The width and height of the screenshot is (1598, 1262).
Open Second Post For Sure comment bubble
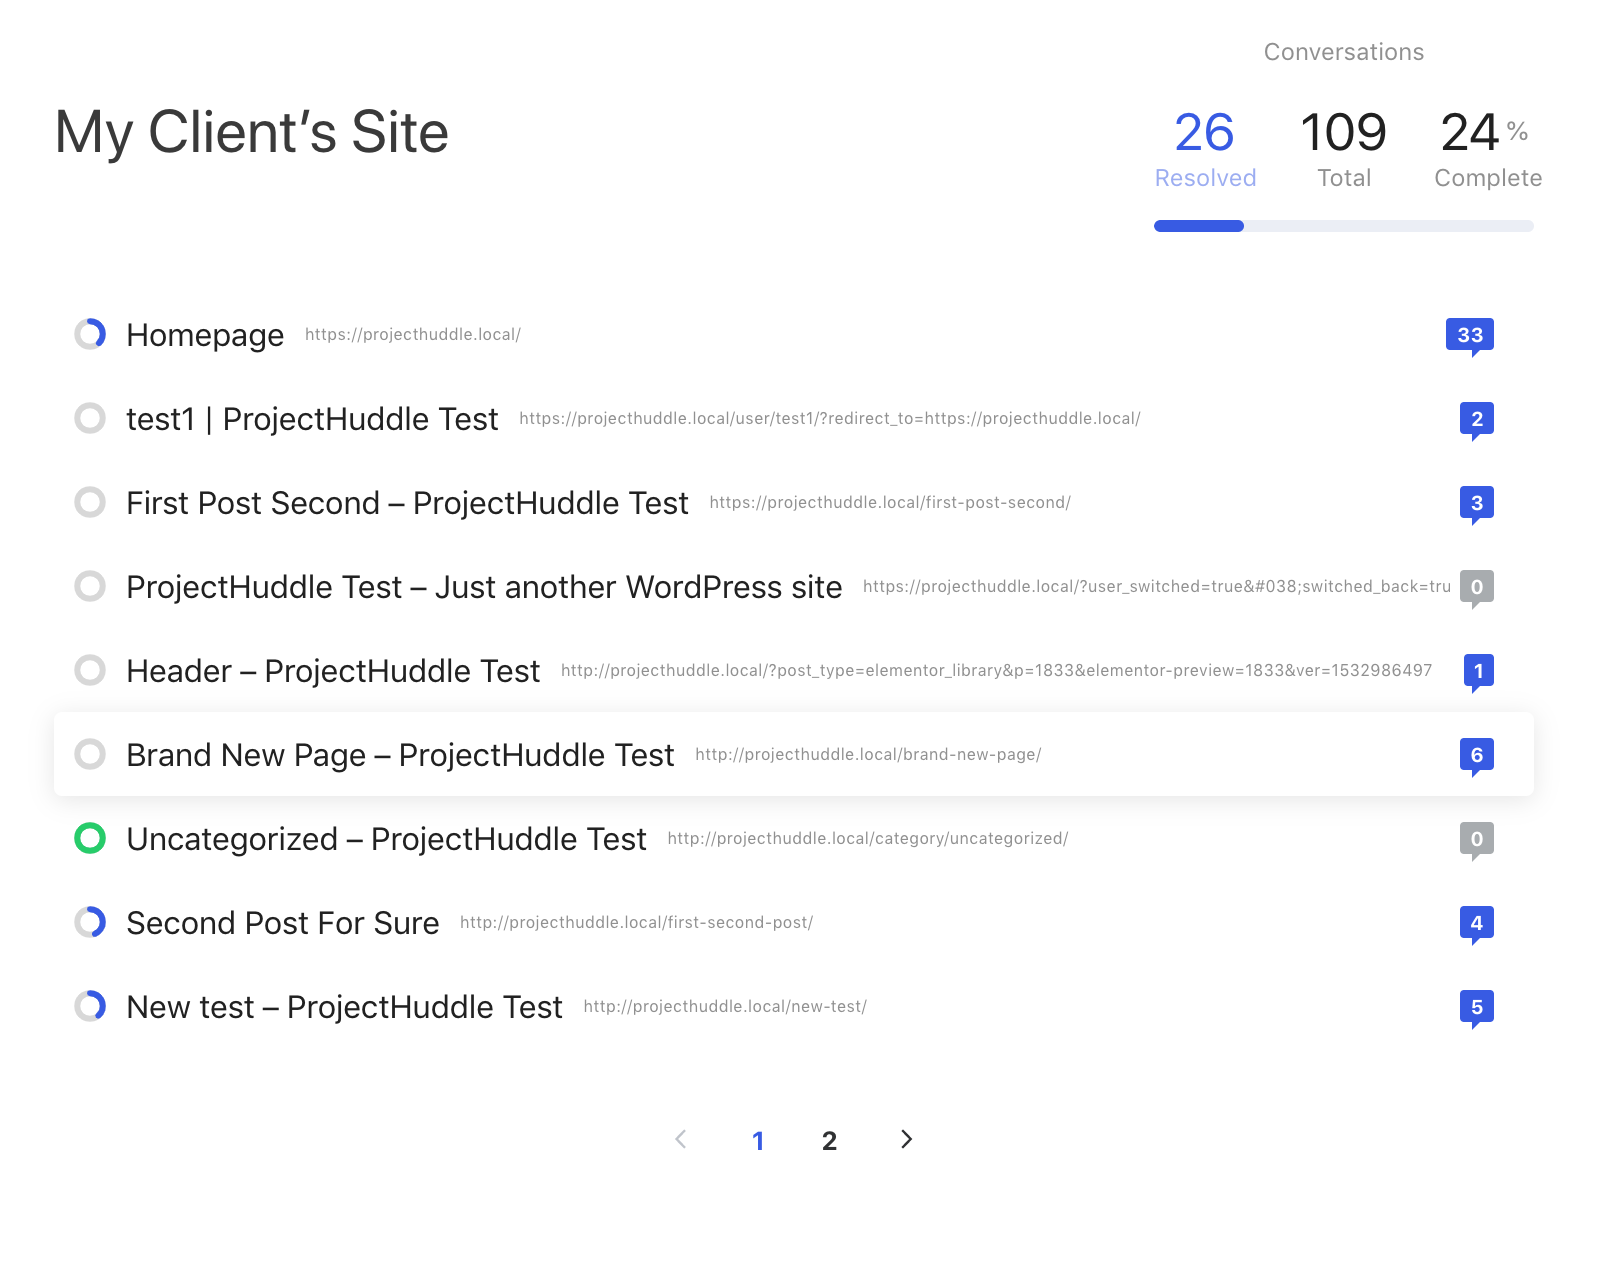pos(1476,923)
